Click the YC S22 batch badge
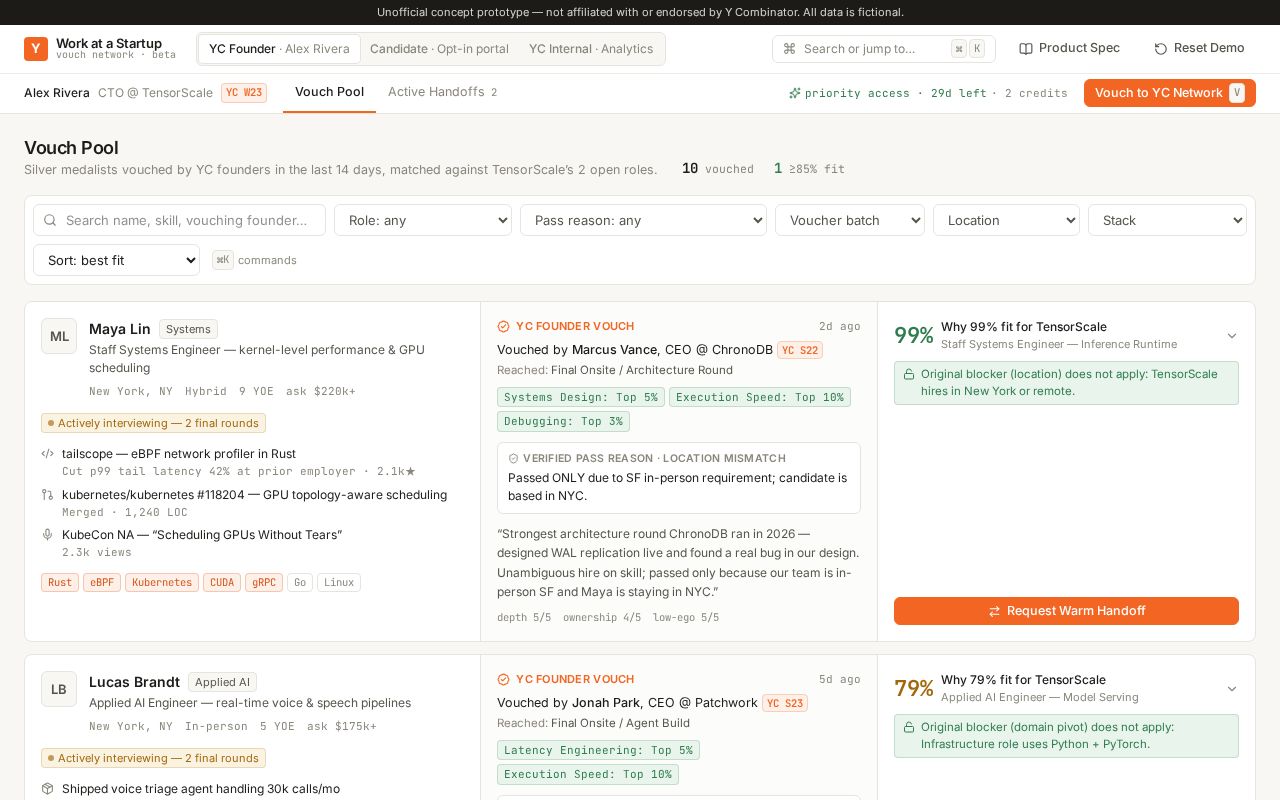Screen dimensions: 1280x800 coord(800,350)
